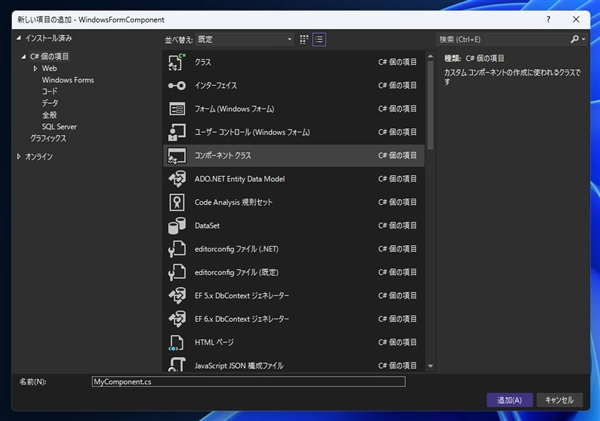
Task: Open the dialog help question mark
Action: (x=548, y=20)
